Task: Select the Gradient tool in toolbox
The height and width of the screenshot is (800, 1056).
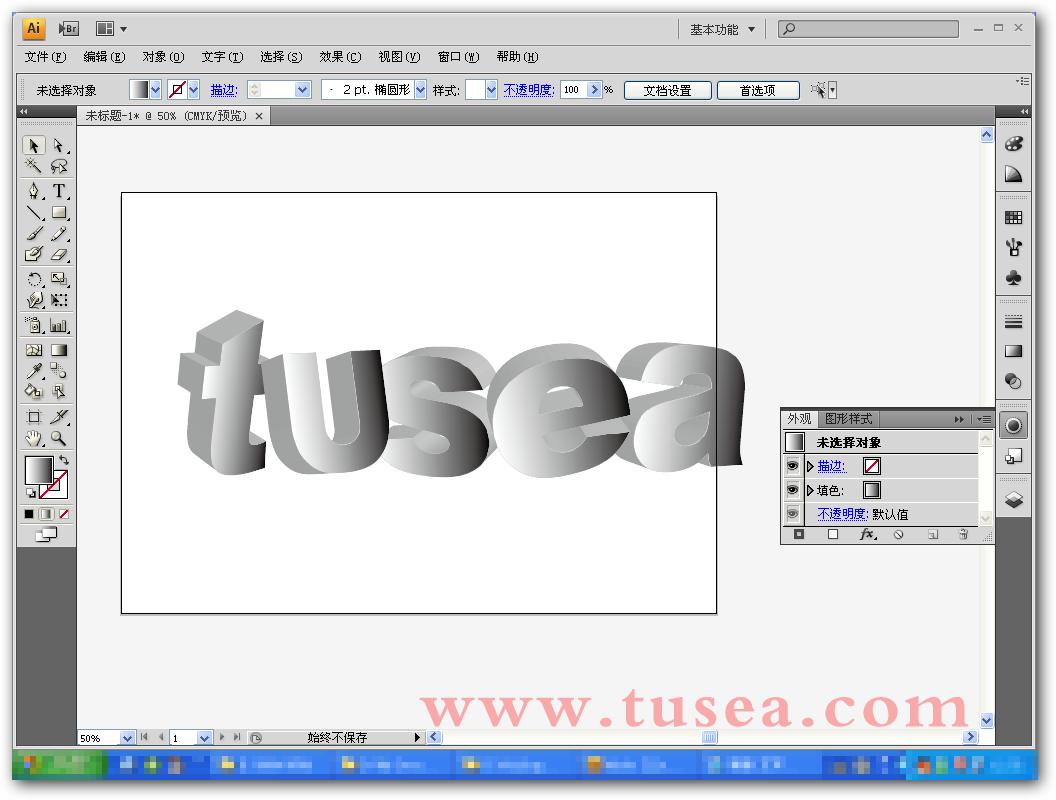Action: tap(59, 350)
